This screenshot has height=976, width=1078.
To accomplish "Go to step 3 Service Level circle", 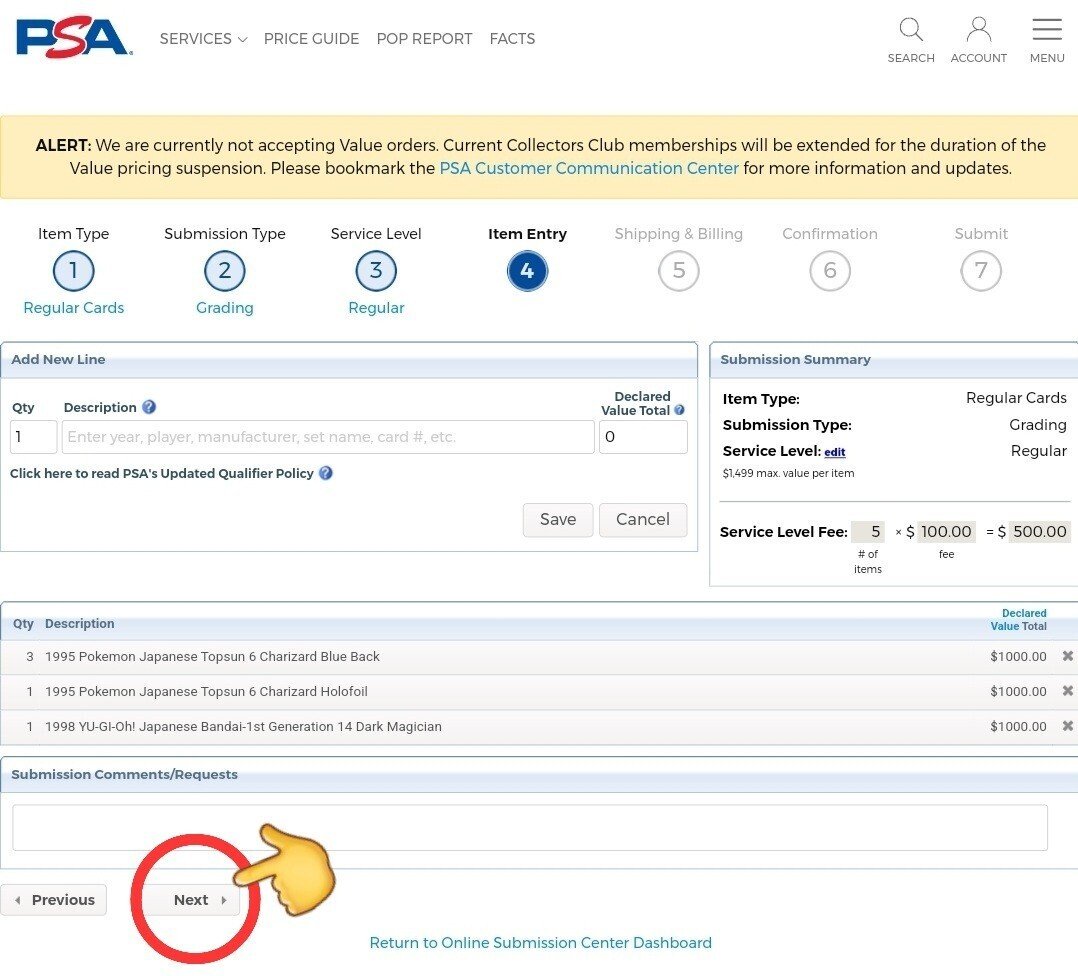I will coord(376,271).
